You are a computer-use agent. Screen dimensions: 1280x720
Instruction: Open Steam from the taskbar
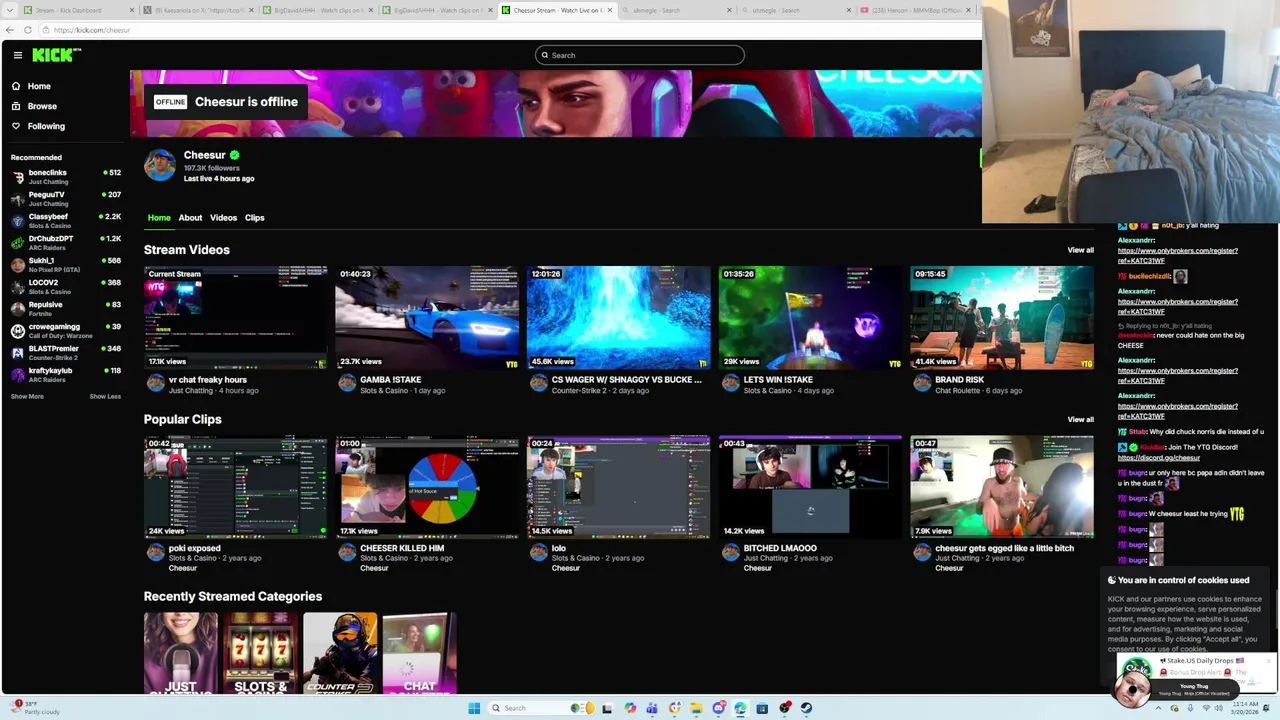[x=806, y=708]
